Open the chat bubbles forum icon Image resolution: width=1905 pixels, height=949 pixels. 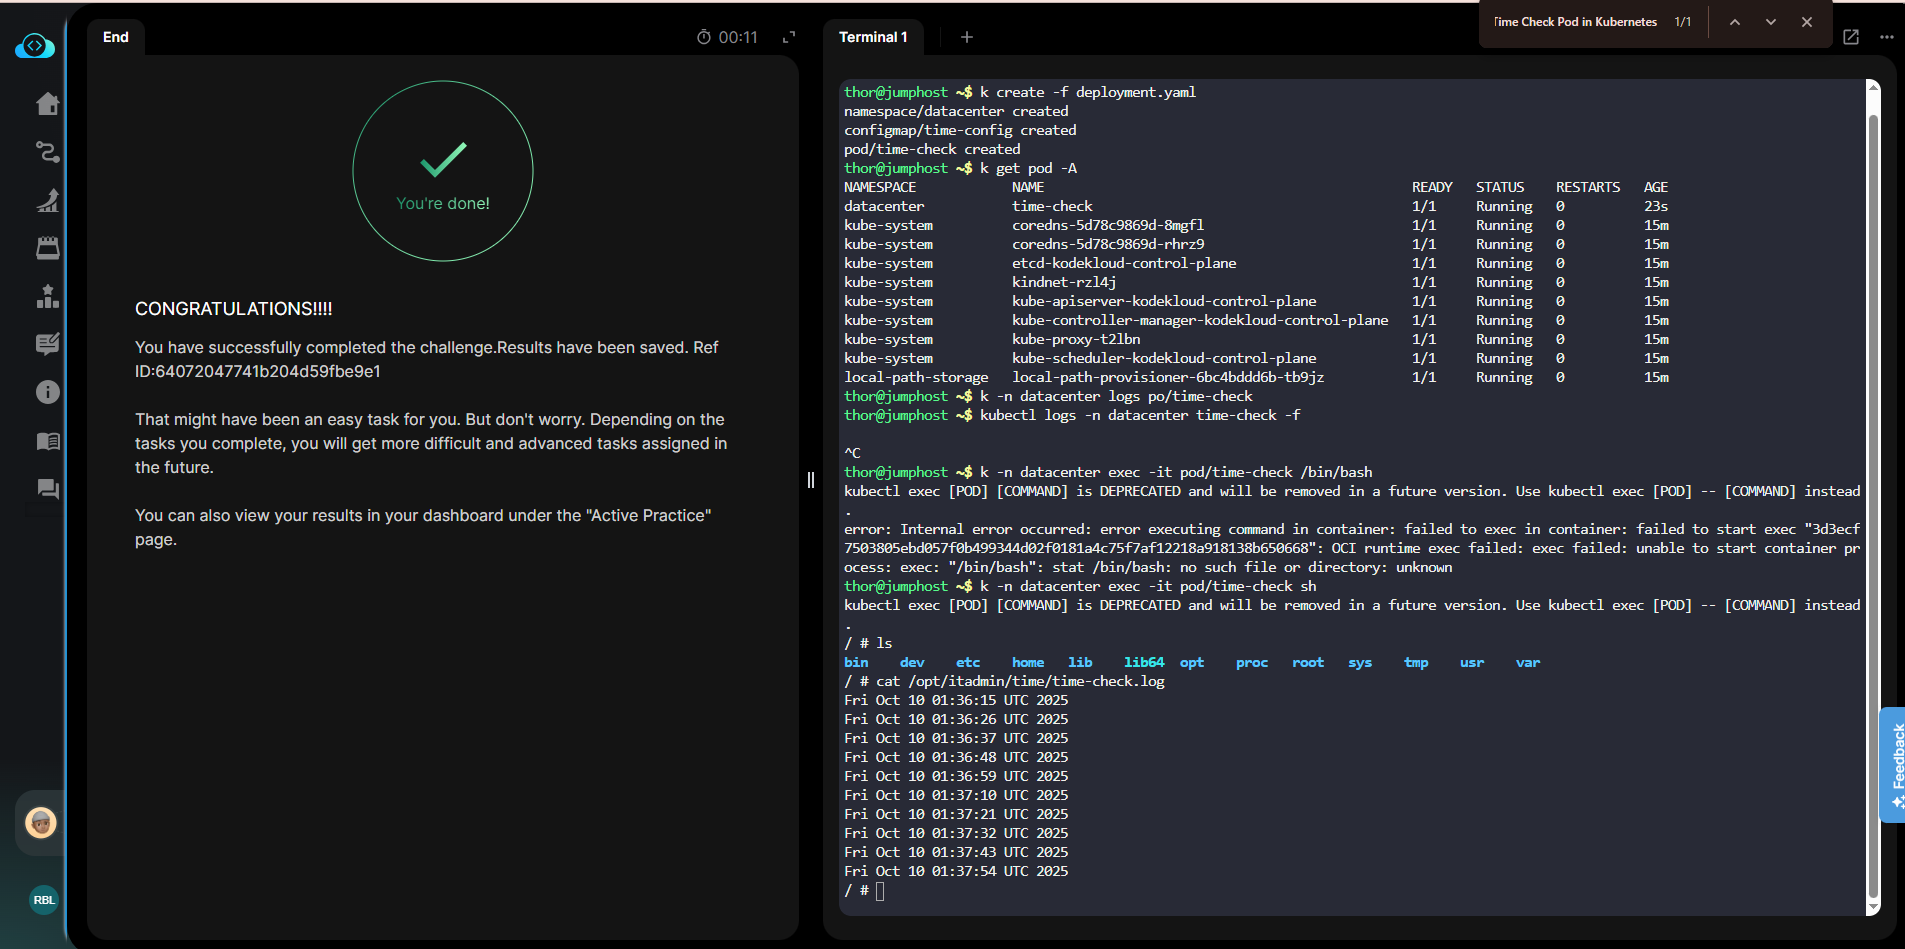(47, 489)
